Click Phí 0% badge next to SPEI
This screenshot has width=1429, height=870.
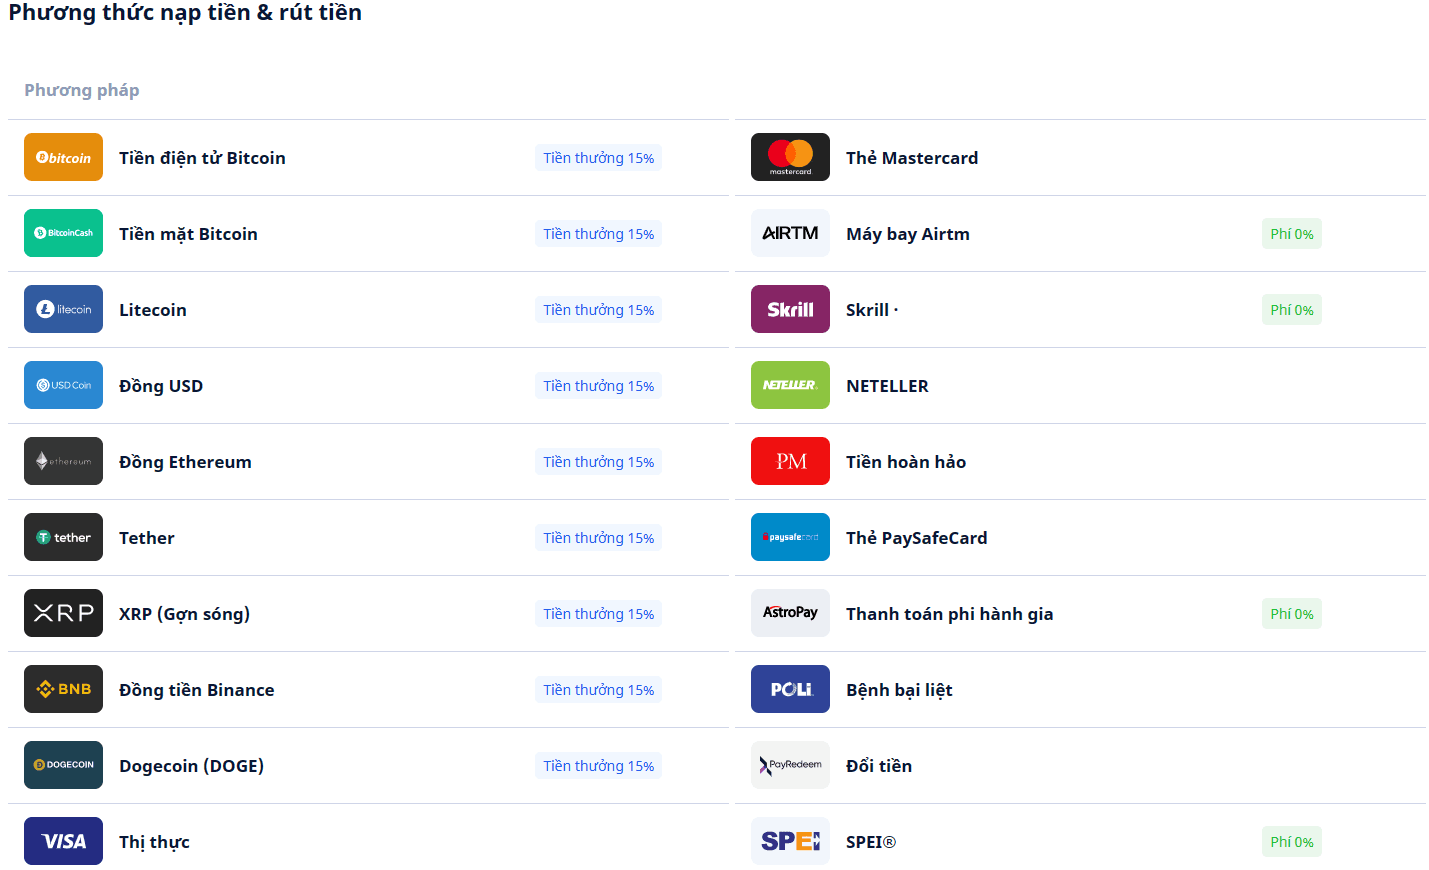click(x=1292, y=842)
